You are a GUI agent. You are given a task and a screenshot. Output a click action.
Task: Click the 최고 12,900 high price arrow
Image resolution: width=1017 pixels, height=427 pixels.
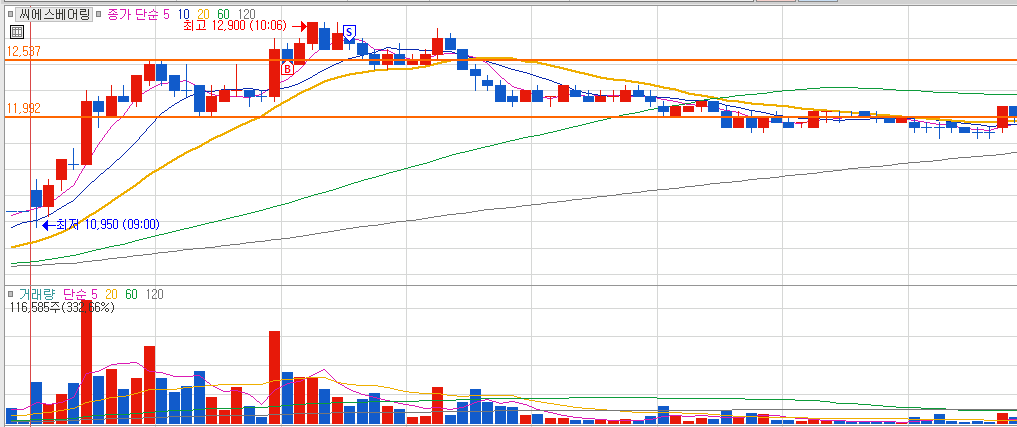[300, 26]
